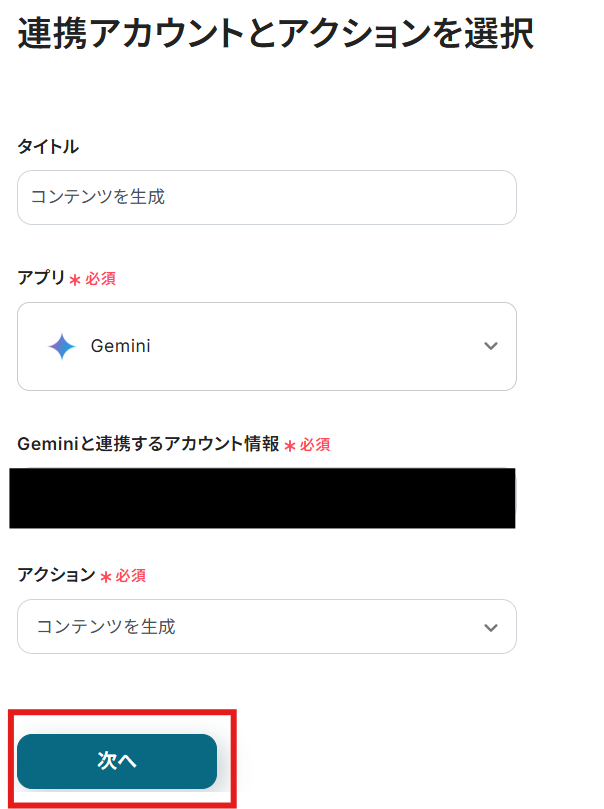
Task: Select the Gemini text in the app selector
Action: [x=120, y=346]
